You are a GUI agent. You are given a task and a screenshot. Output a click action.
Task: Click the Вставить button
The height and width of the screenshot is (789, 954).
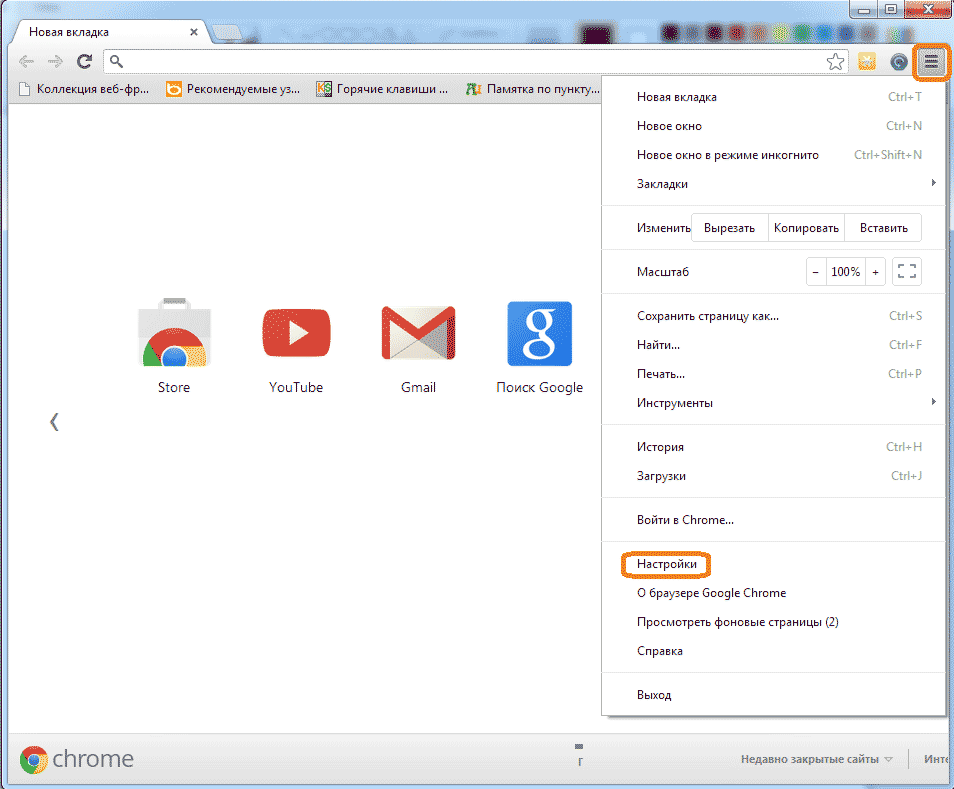[883, 228]
